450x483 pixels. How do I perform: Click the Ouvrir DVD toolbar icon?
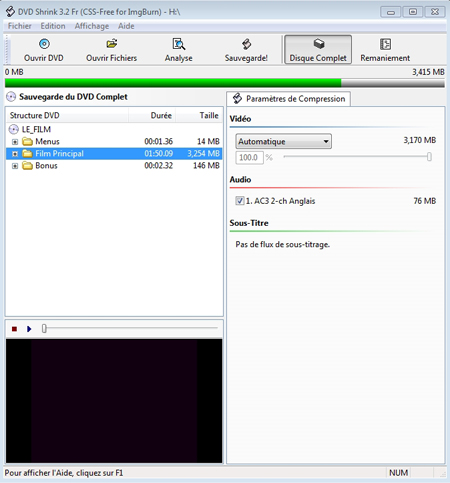click(x=44, y=44)
